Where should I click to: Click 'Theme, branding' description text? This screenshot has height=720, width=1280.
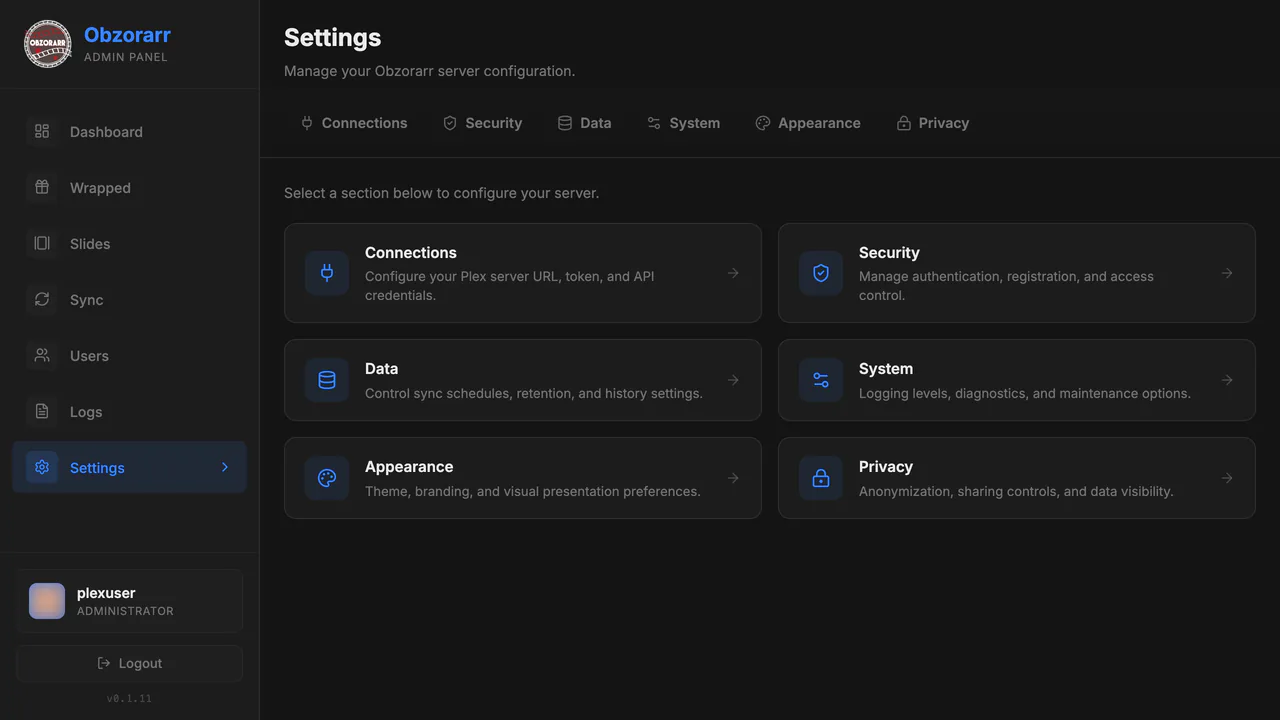coord(533,491)
